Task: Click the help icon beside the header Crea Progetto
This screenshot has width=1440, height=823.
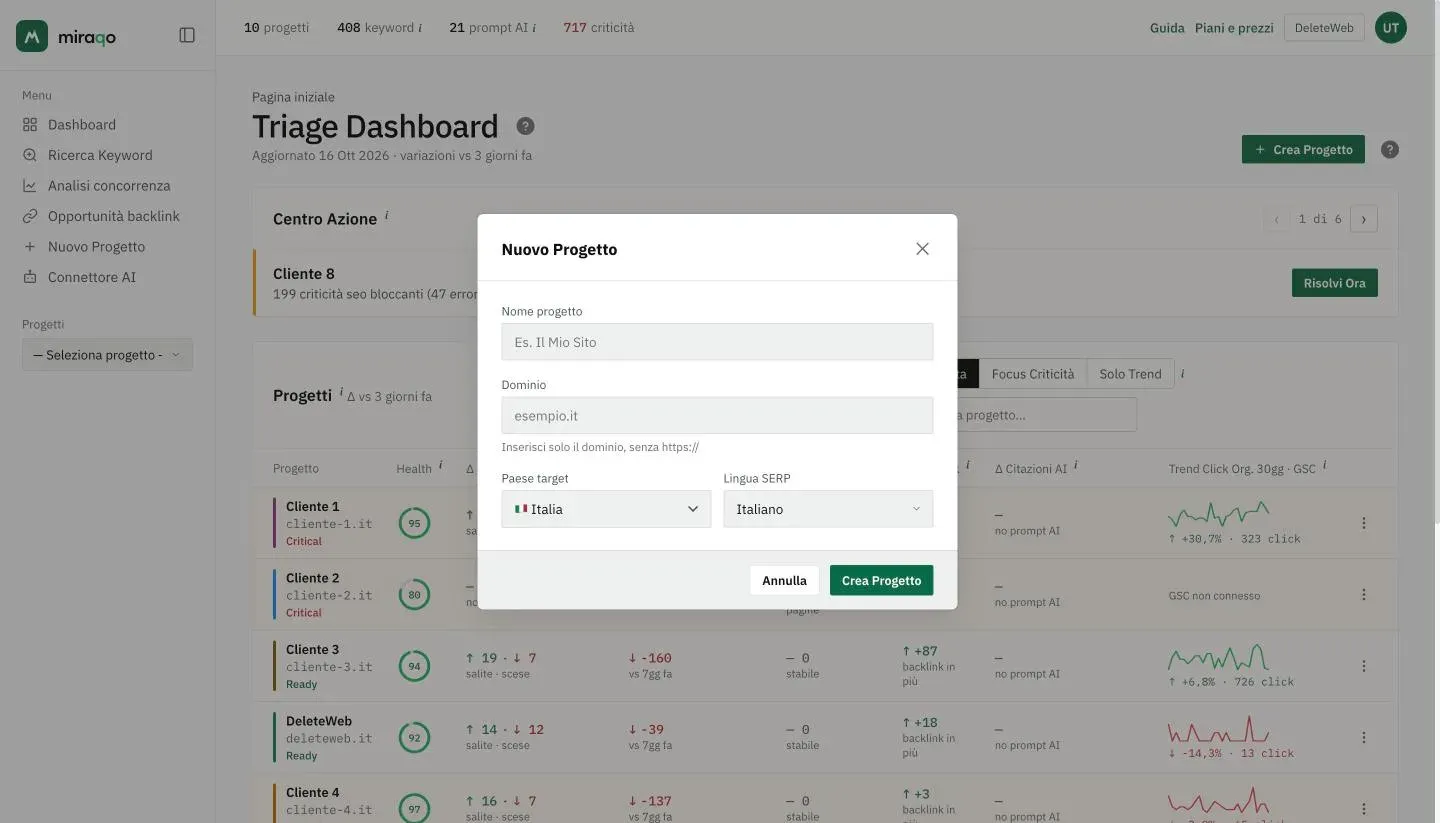Action: pos(1390,150)
